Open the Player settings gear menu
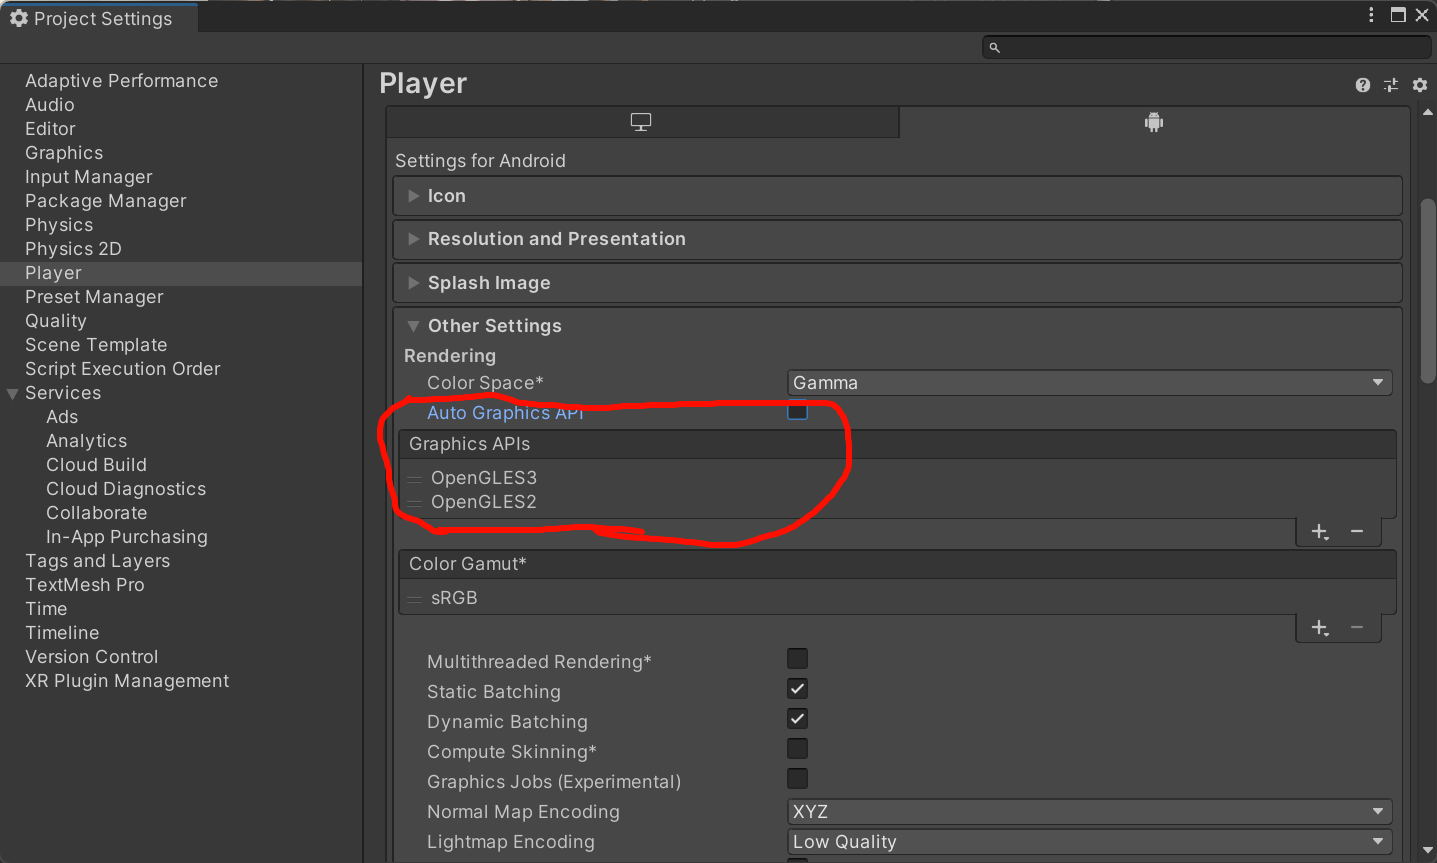This screenshot has width=1437, height=863. 1420,85
